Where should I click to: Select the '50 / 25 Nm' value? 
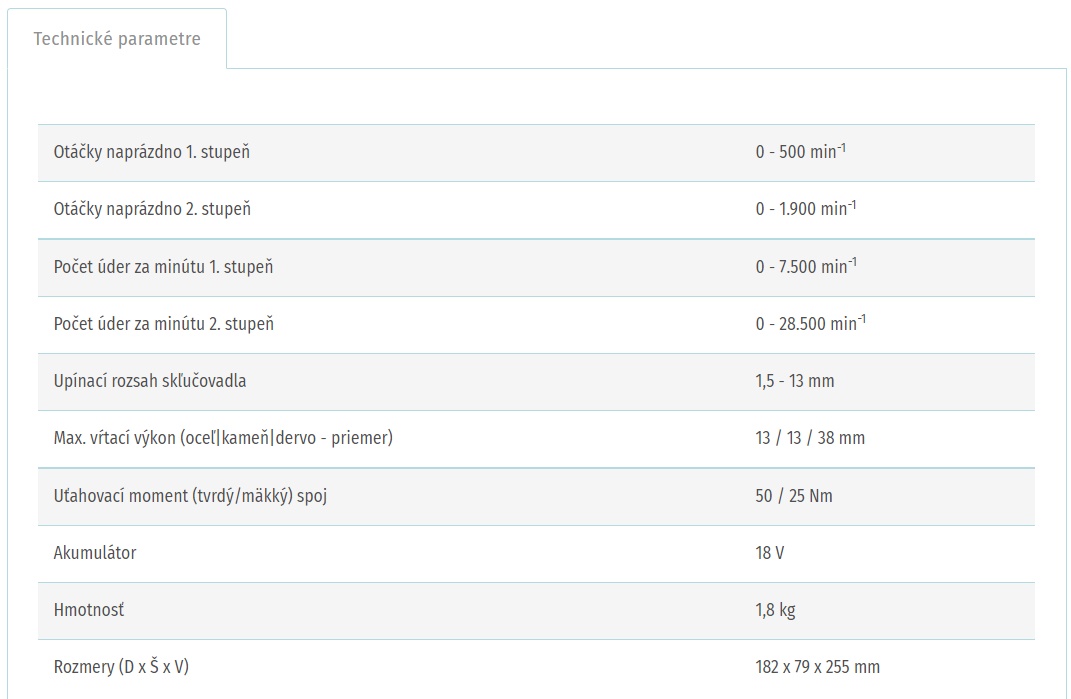[x=794, y=496]
